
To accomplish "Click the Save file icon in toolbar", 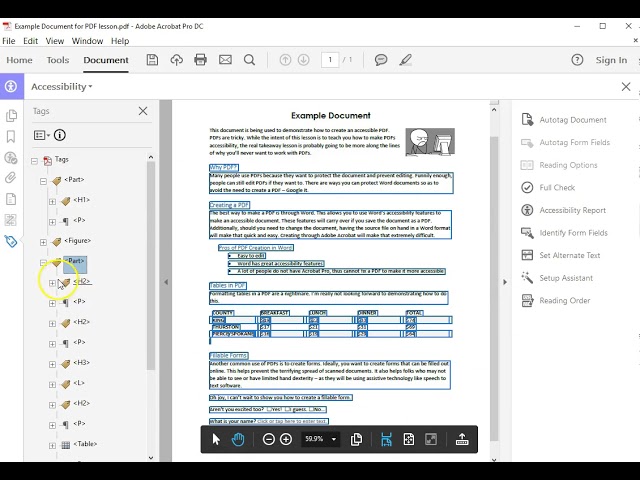I will point(152,60).
